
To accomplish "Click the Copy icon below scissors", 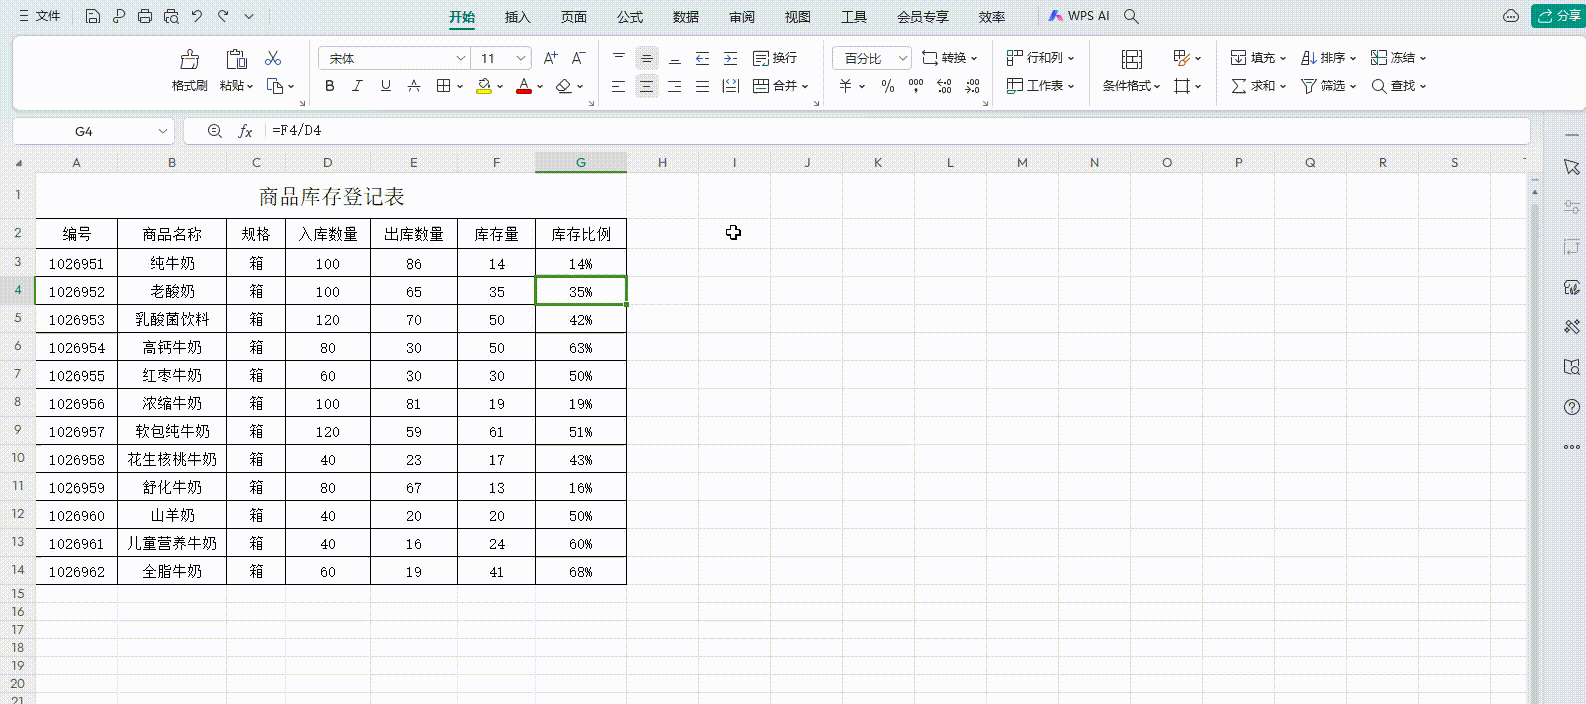I will tap(276, 86).
